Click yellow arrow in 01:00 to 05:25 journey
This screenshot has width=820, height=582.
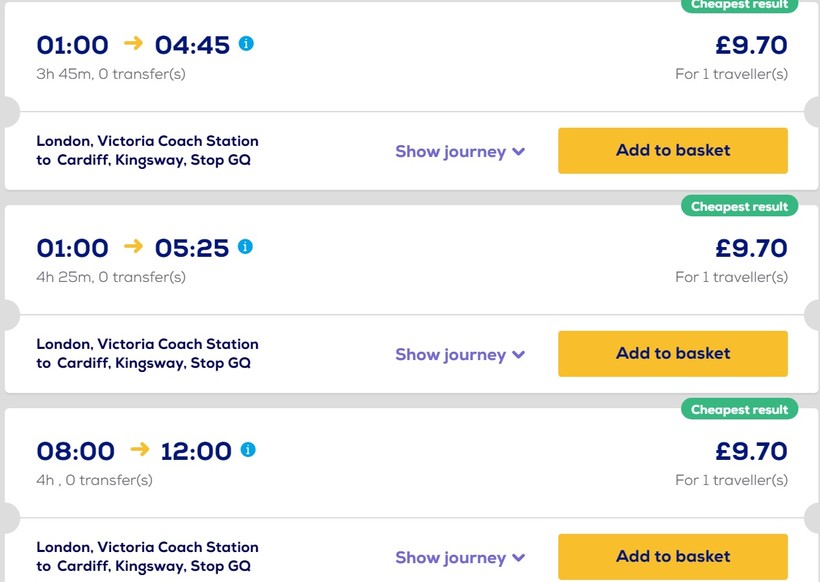tap(133, 246)
